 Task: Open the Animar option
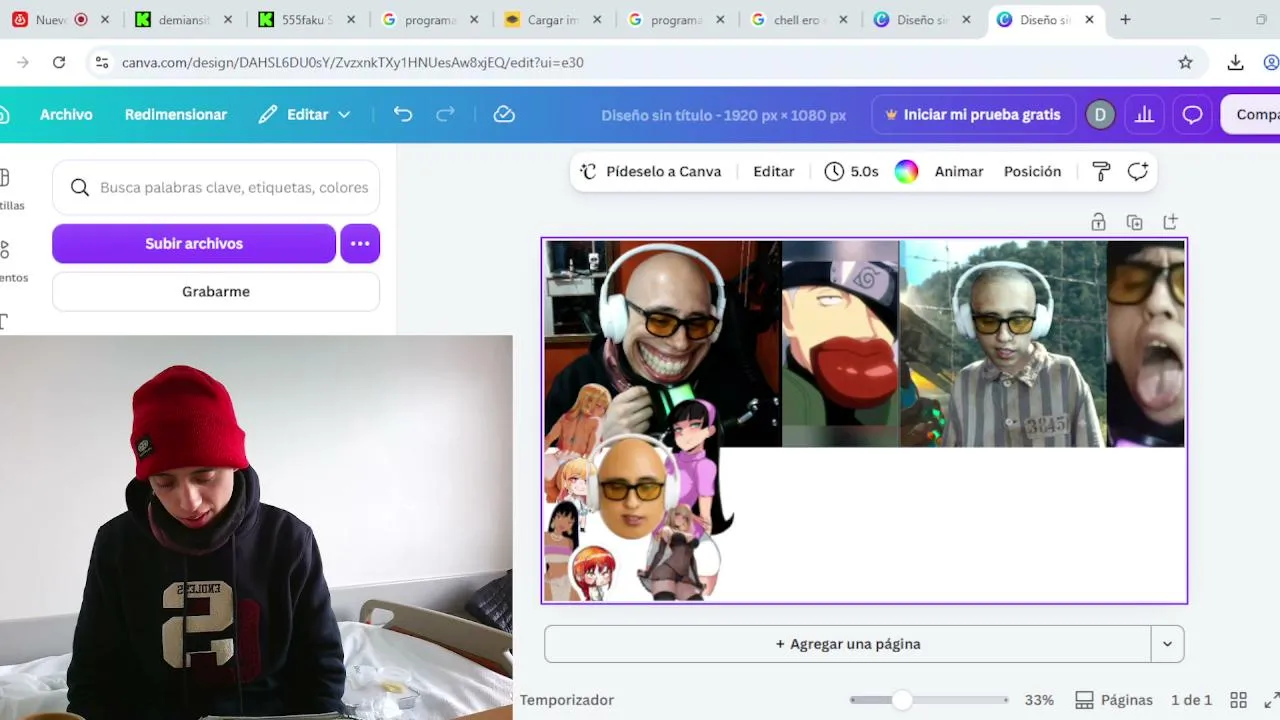coord(959,171)
